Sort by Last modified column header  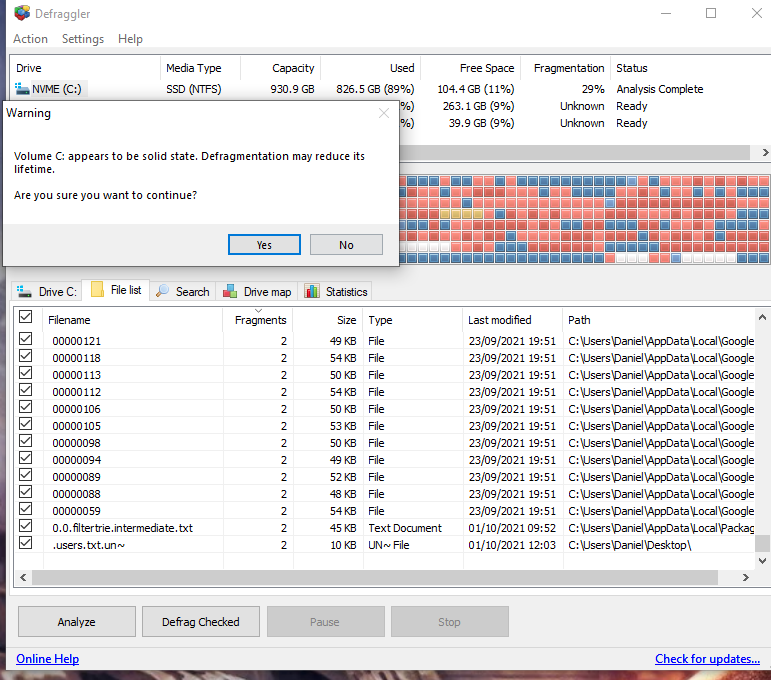coord(512,320)
